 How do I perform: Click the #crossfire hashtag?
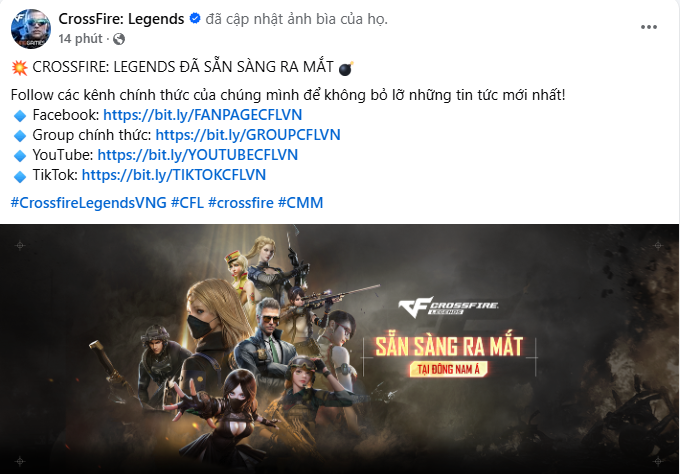click(241, 203)
